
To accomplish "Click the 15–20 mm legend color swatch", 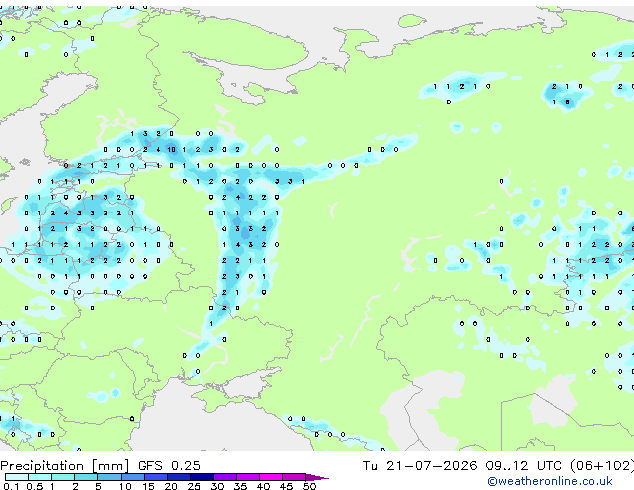I will click(155, 477).
